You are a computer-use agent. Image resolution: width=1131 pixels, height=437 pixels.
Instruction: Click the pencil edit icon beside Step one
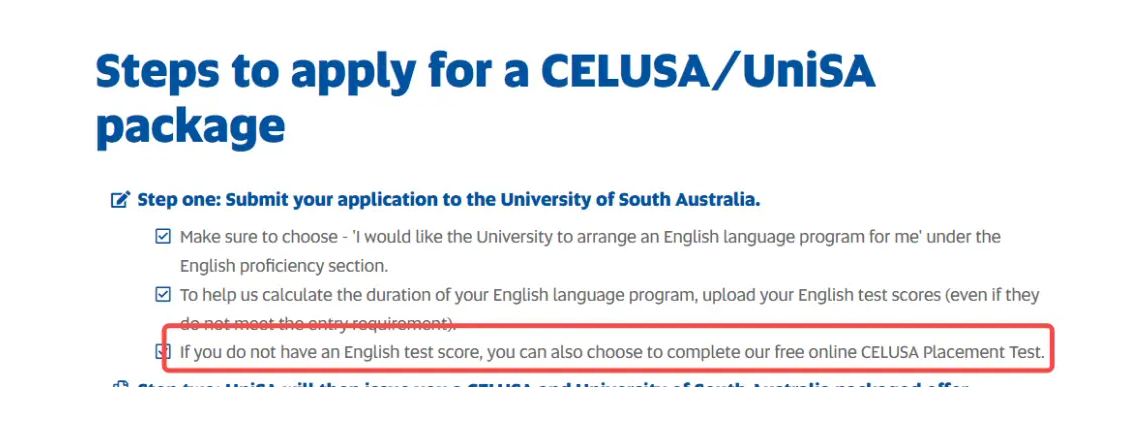120,200
